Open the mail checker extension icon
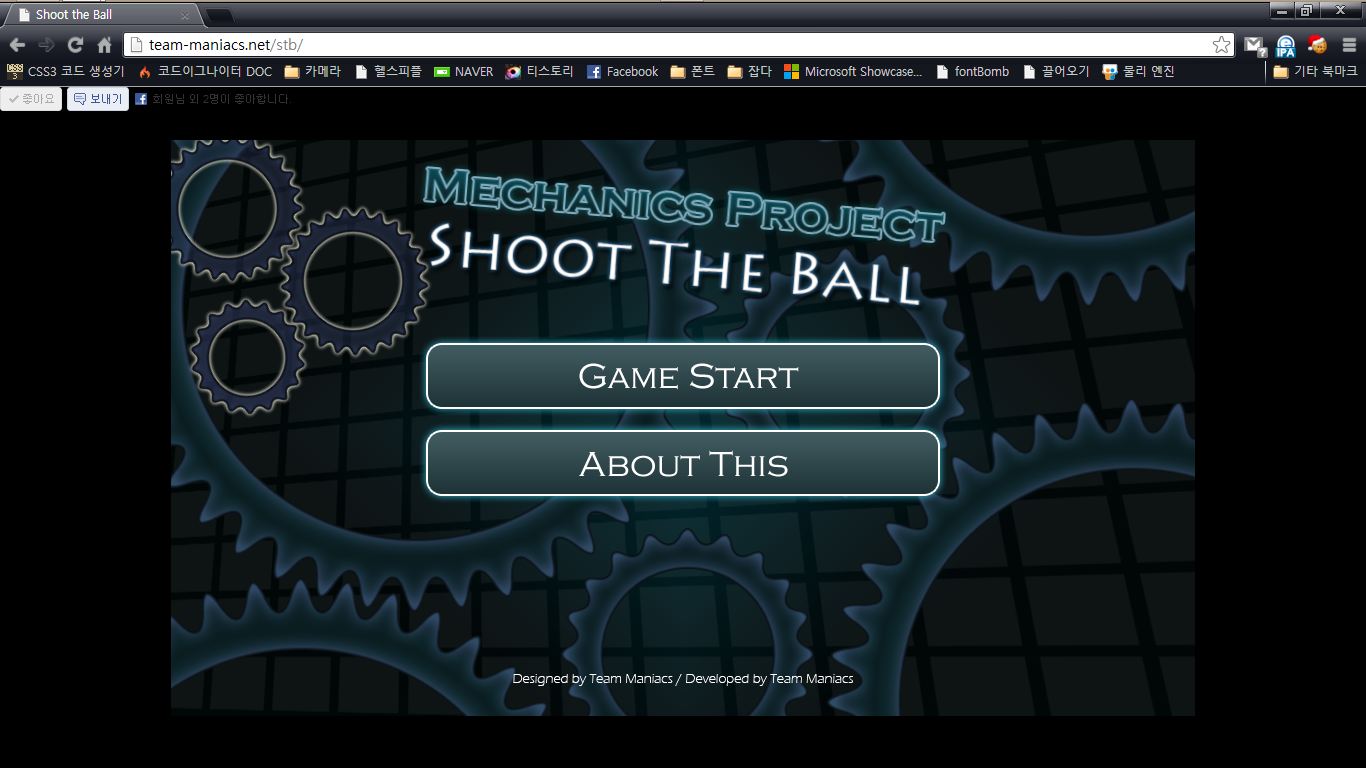This screenshot has width=1366, height=768. tap(1254, 45)
